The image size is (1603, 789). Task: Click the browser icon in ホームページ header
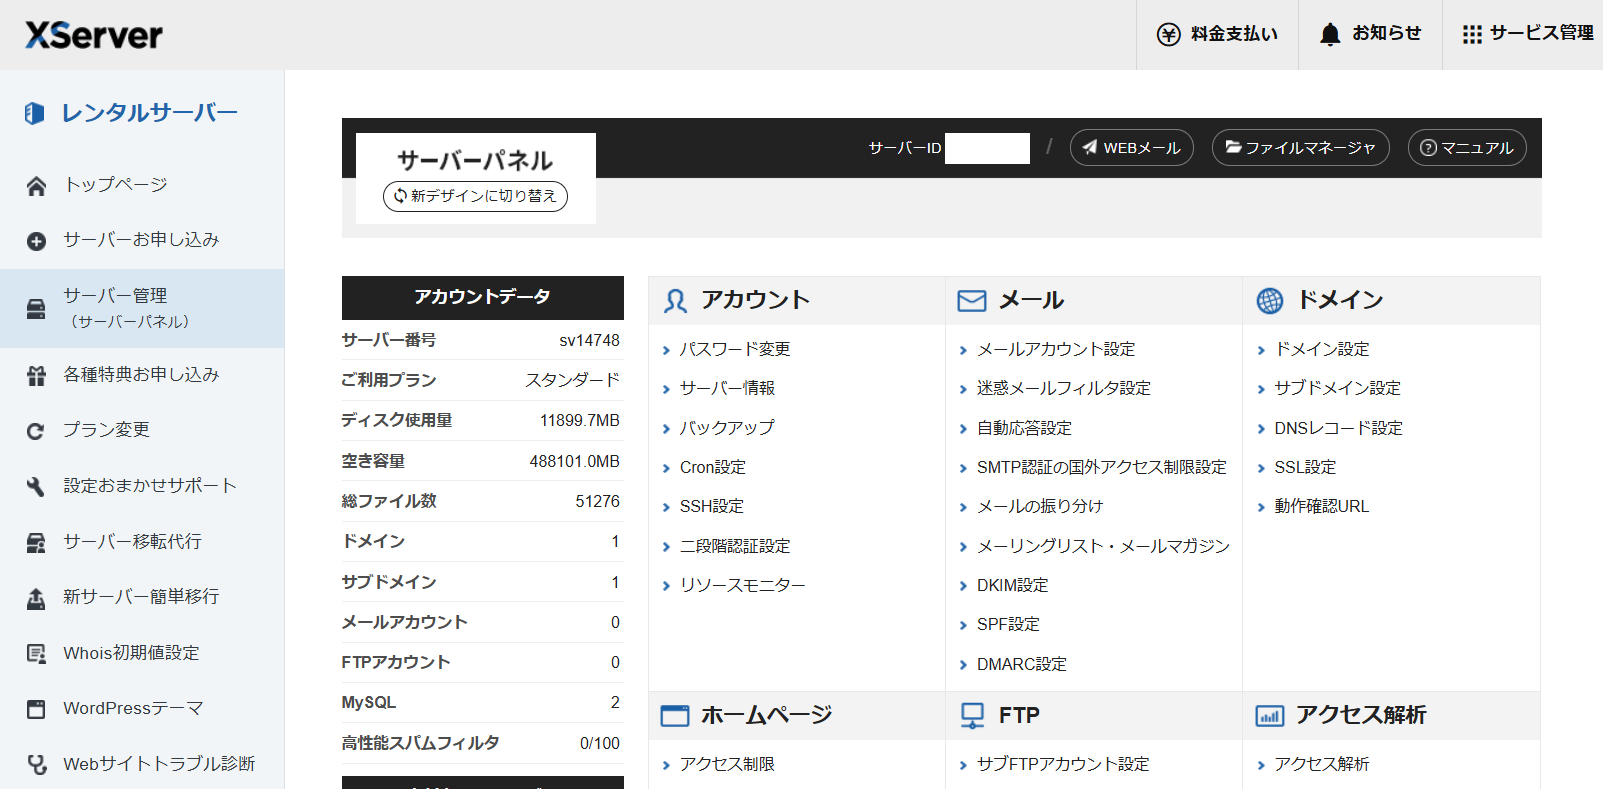click(675, 716)
